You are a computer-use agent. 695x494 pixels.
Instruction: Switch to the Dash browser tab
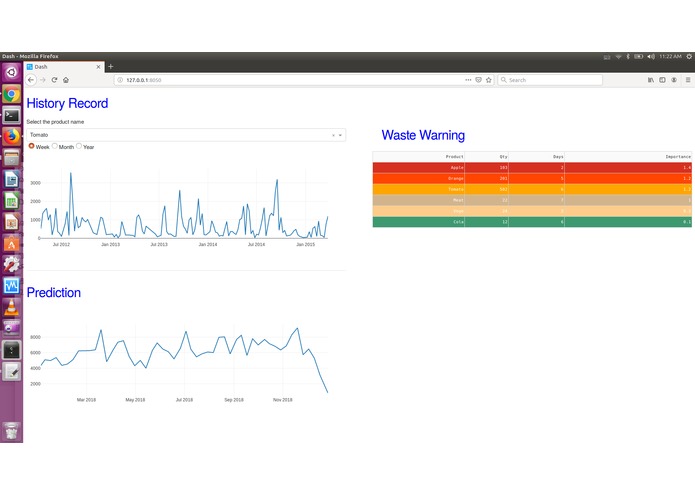point(64,67)
